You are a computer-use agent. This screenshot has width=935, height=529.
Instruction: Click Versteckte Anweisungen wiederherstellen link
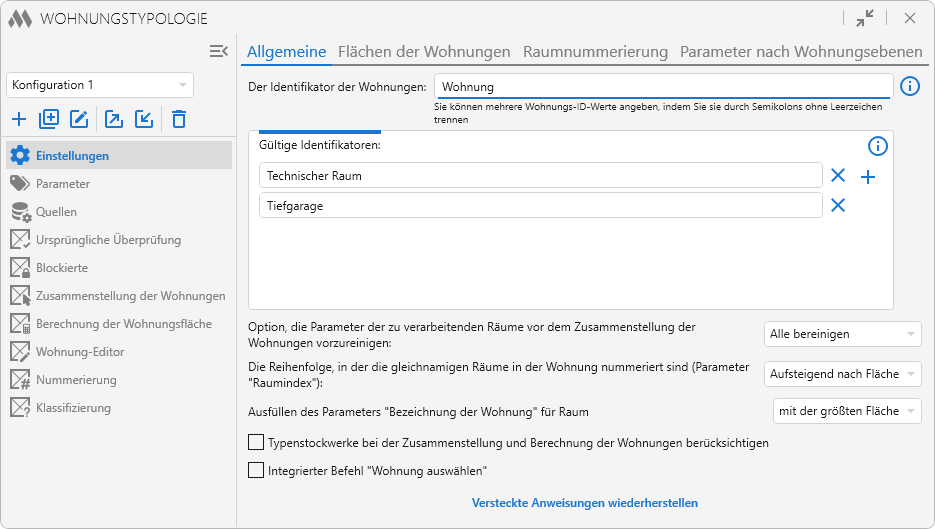(x=585, y=503)
